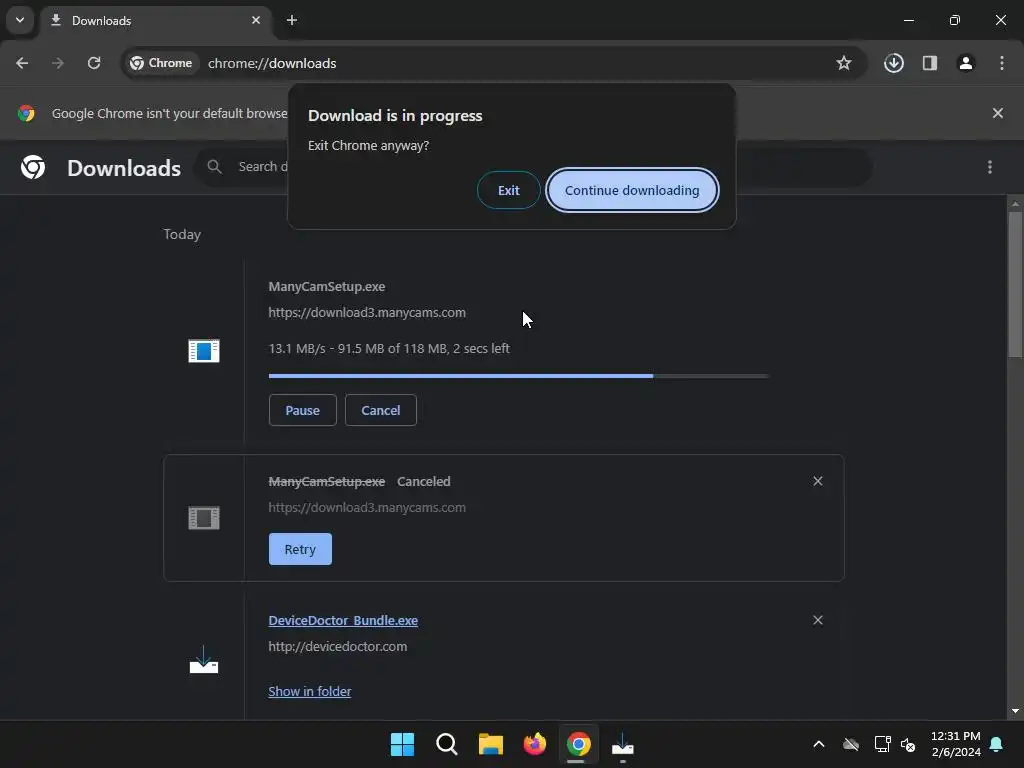Bookmark this page with the star icon
Image resolution: width=1024 pixels, height=768 pixels.
[x=844, y=63]
